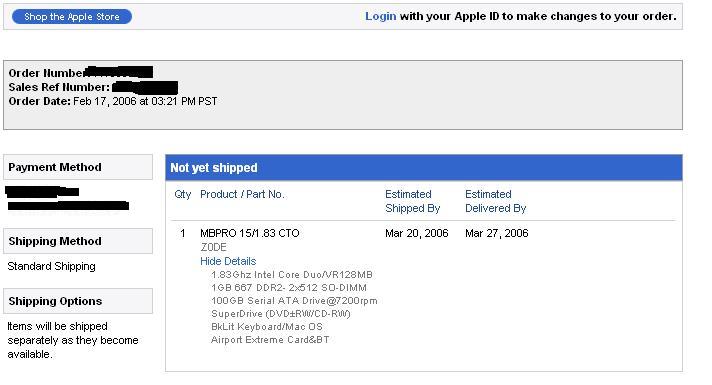
Task: Select the BkLit Keyboard/Mac OS line
Action: point(267,327)
